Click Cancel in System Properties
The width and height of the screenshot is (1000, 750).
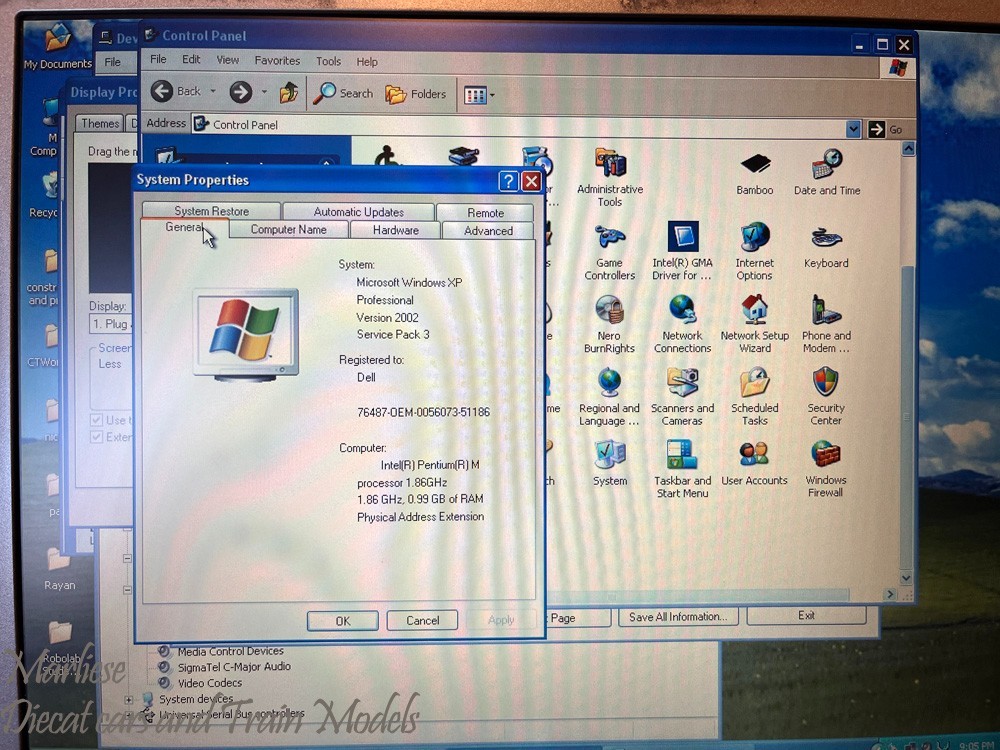click(422, 620)
